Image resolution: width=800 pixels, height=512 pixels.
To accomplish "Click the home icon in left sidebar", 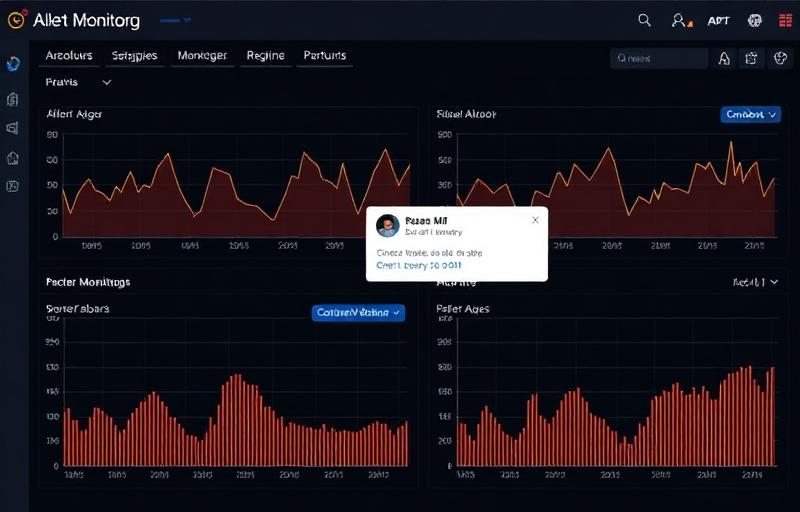I will (13, 157).
